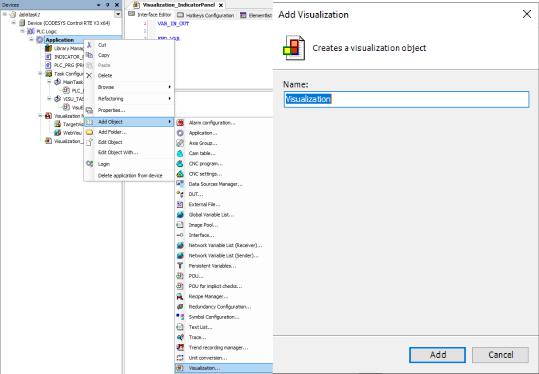Click the Add Folder icon
The image size is (539, 374).
89,132
